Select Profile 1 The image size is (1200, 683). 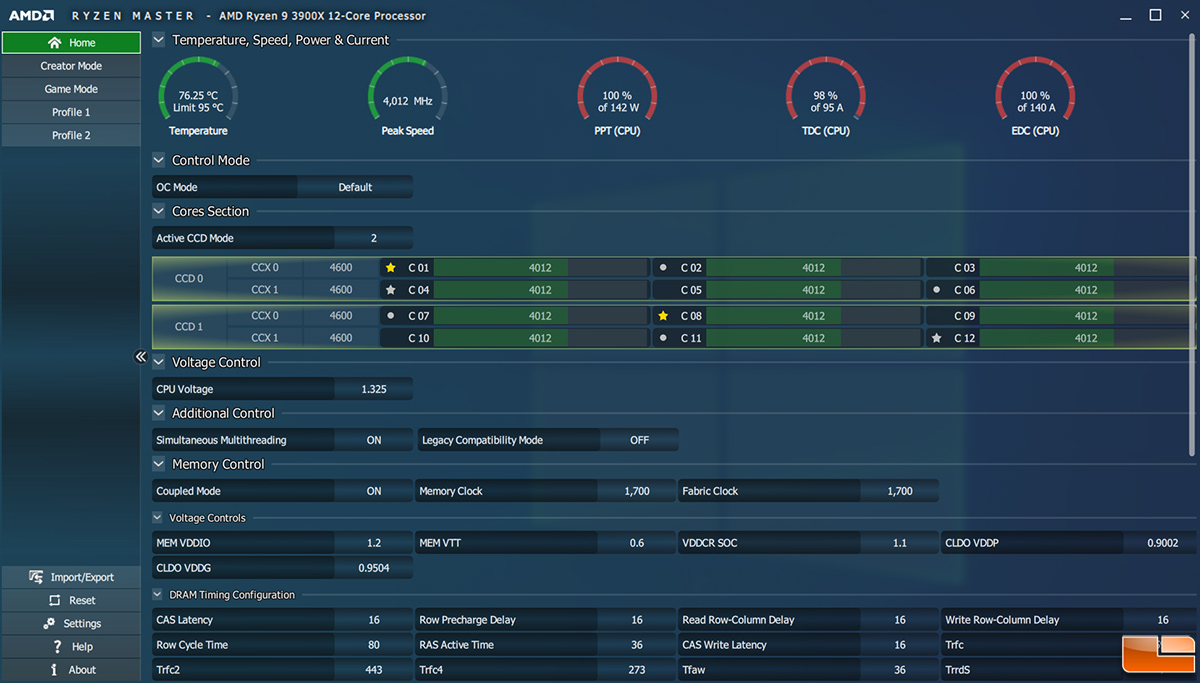tap(71, 112)
